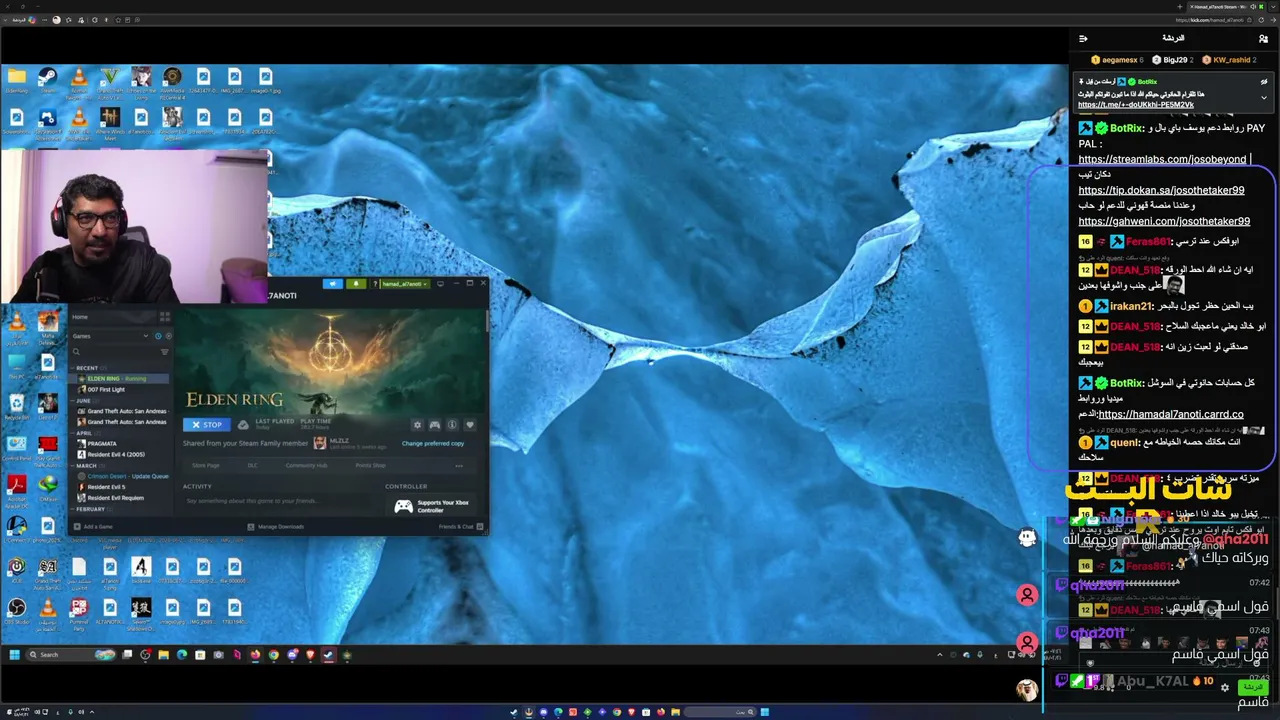Select Resident Evil 4 (2005) in library

(x=115, y=454)
